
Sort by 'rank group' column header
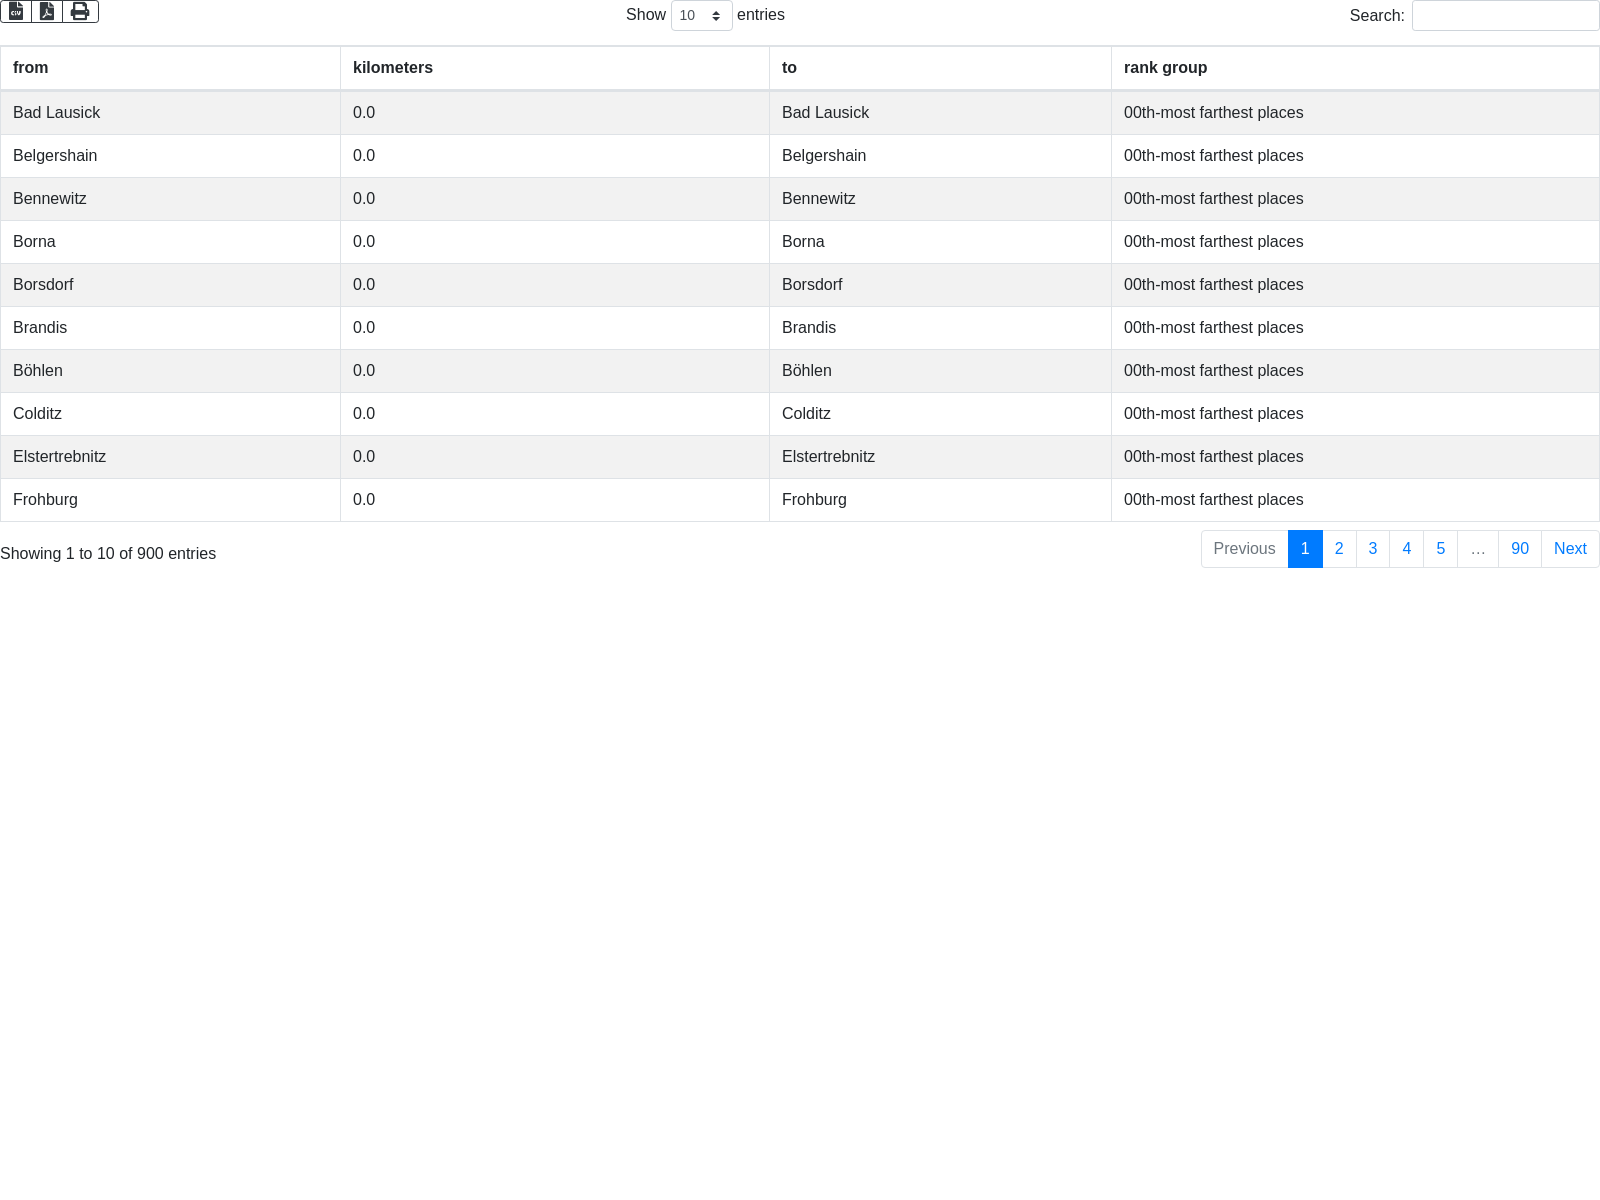pos(1165,68)
